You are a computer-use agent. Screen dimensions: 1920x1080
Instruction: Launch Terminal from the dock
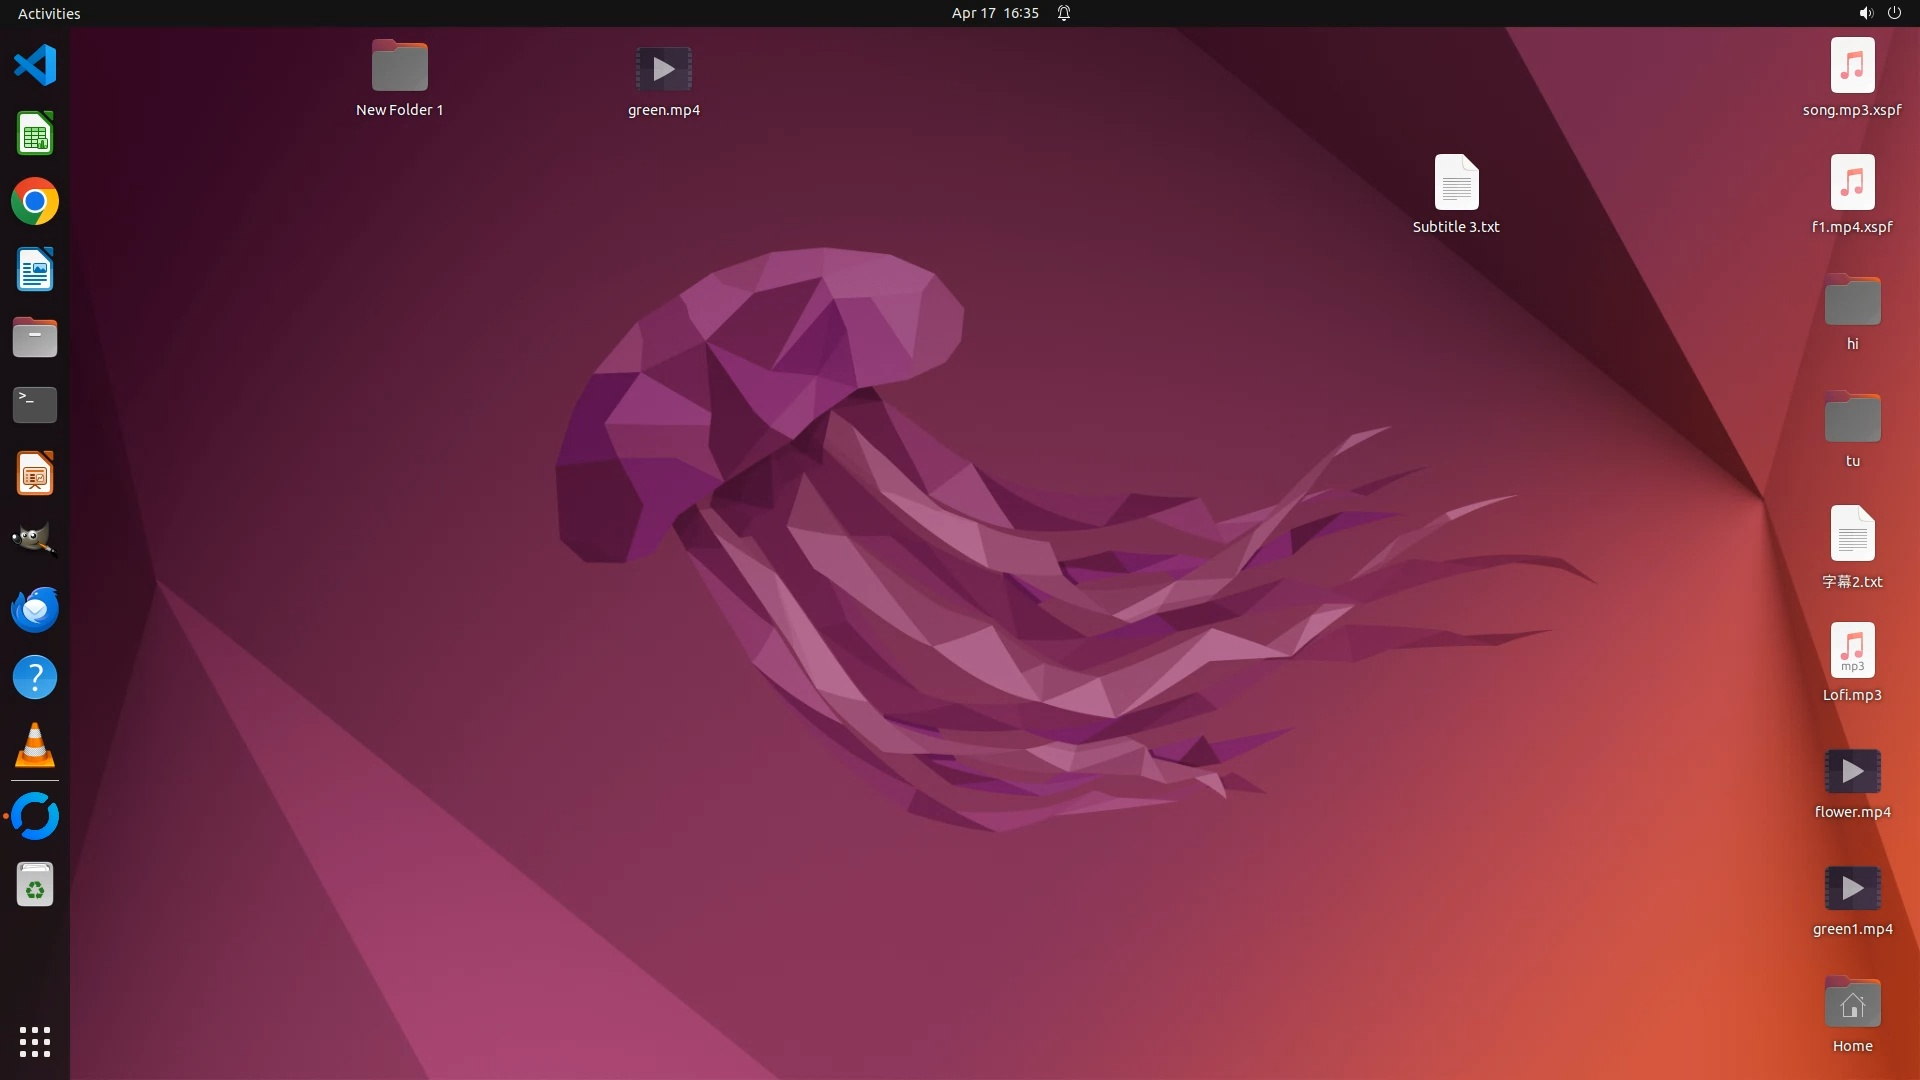coord(35,405)
